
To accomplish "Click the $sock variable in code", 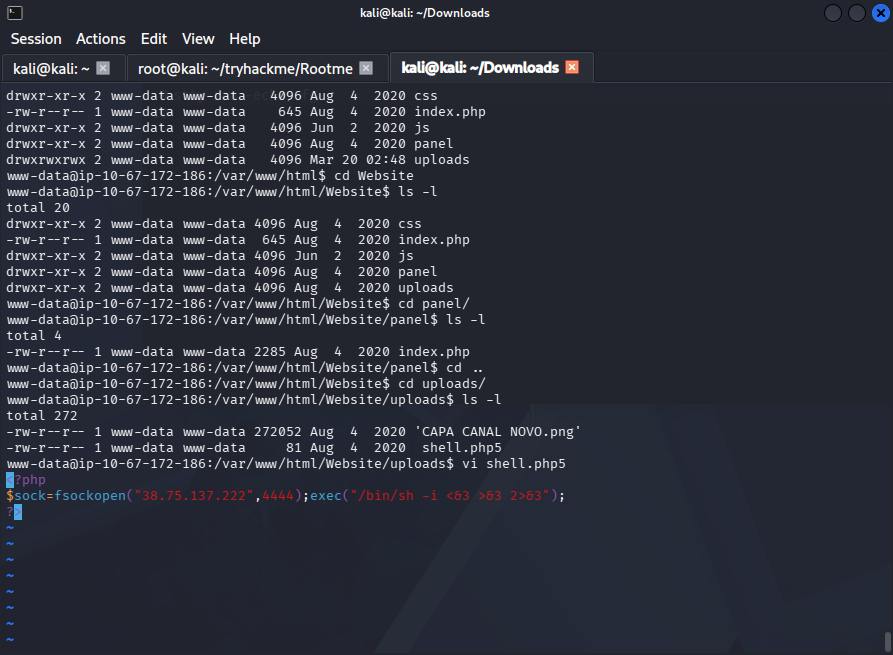I will [x=26, y=496].
